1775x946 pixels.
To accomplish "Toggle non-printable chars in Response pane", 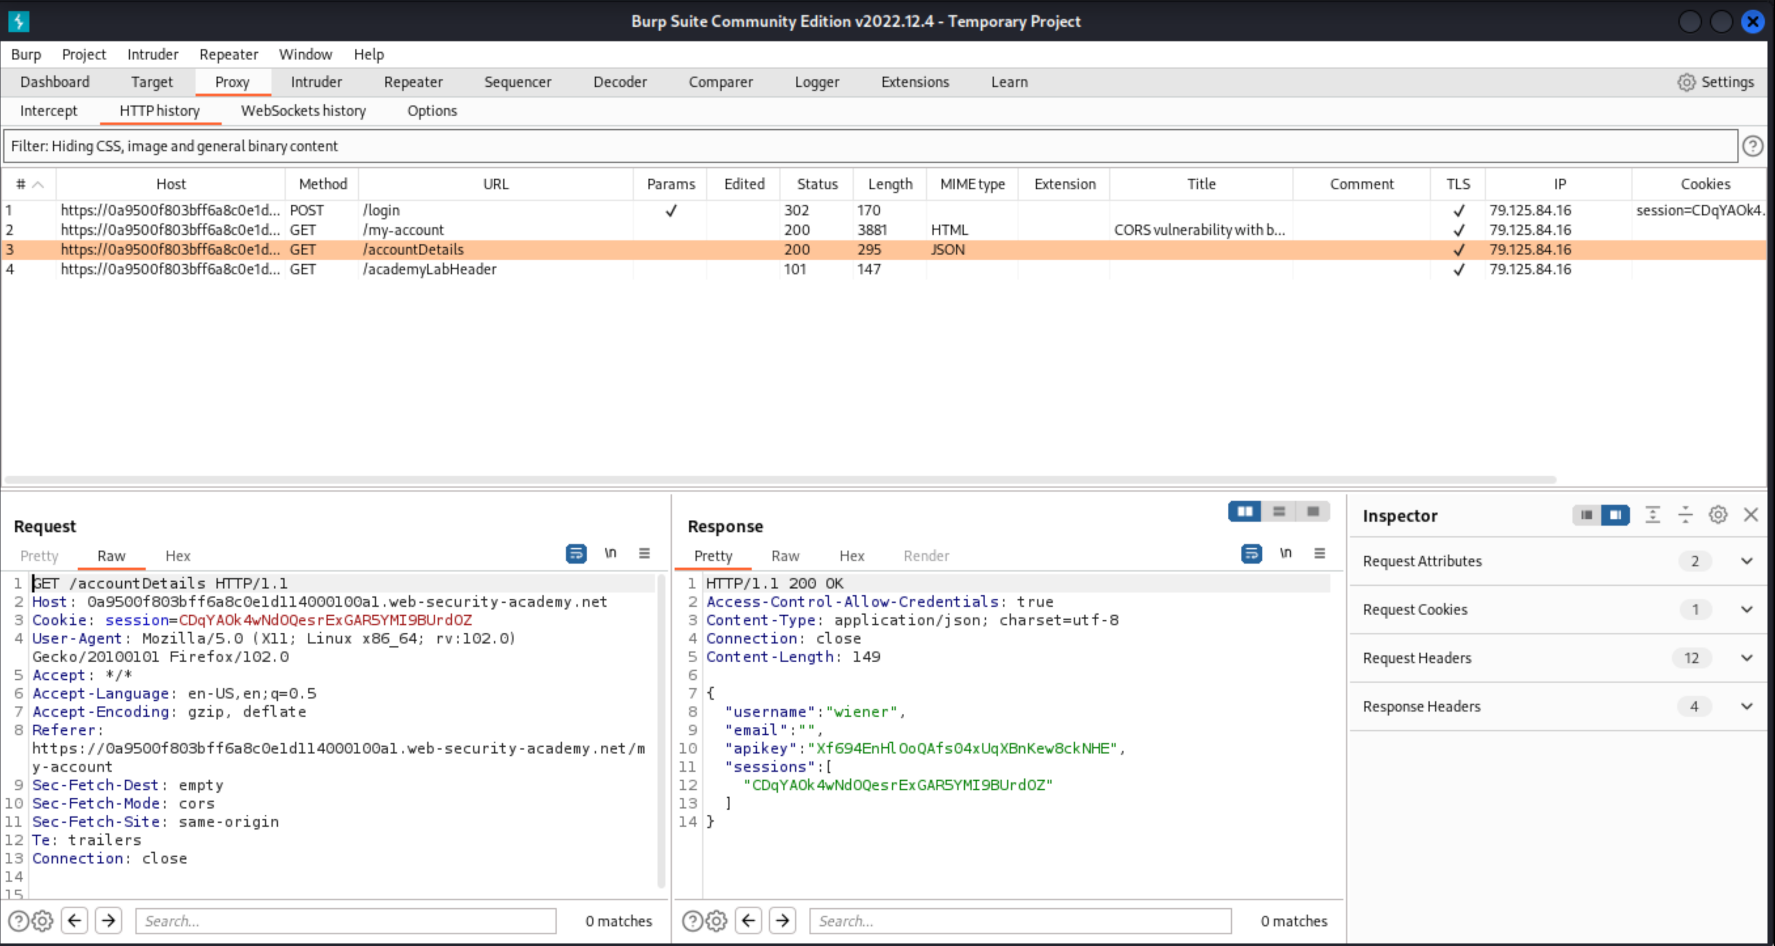I will tap(1286, 553).
